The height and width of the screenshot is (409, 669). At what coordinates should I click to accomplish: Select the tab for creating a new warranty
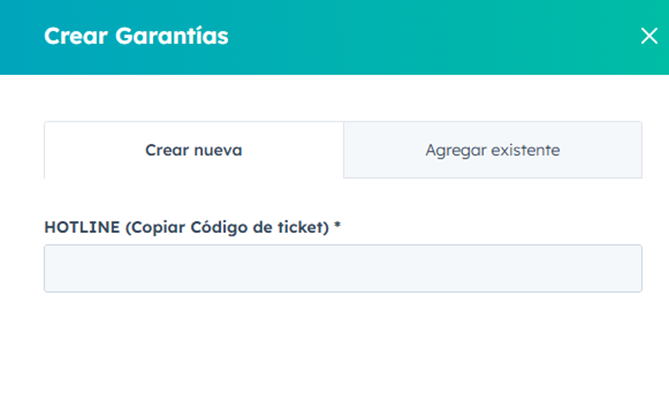pos(194,150)
